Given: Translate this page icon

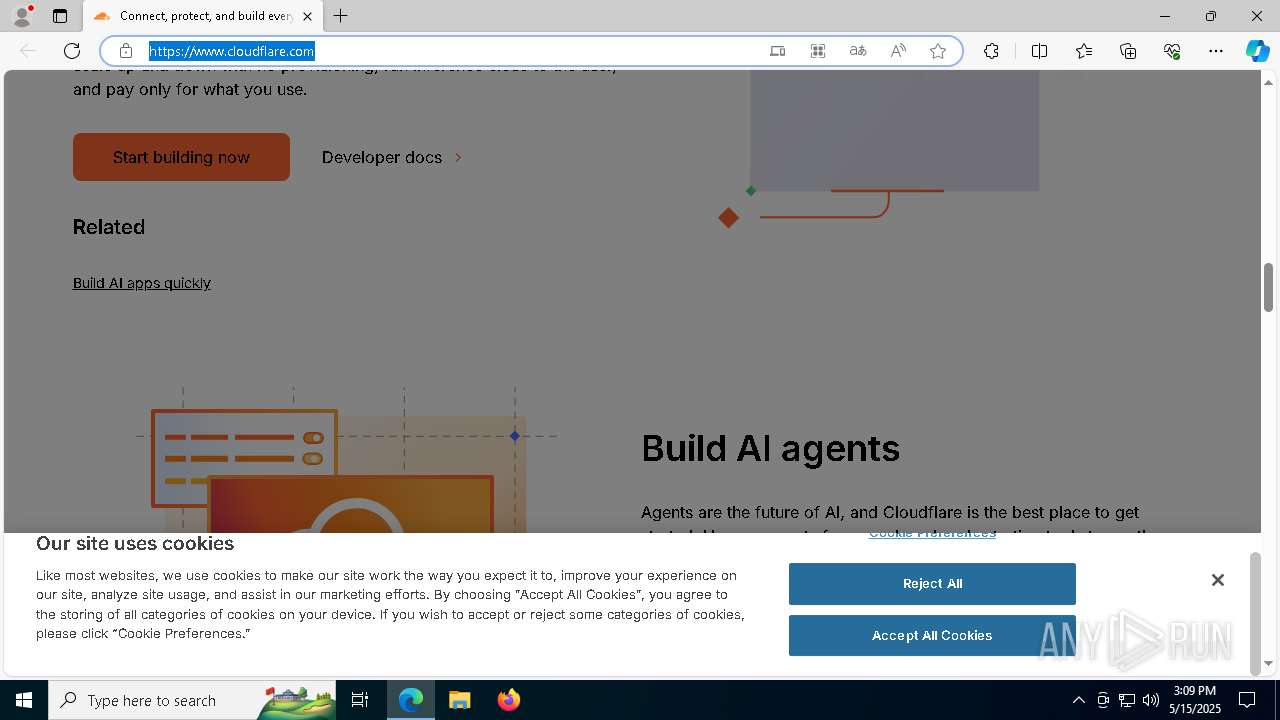Looking at the screenshot, I should [x=858, y=51].
